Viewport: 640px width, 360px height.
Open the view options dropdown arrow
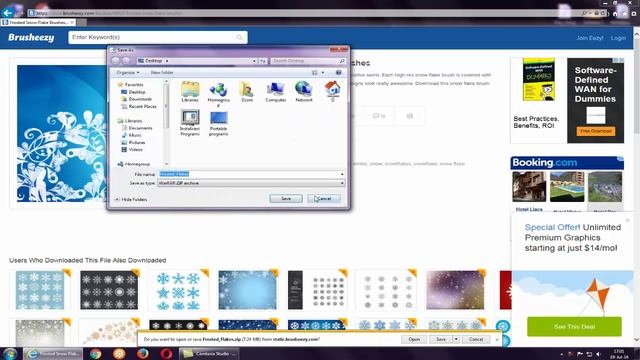(323, 73)
